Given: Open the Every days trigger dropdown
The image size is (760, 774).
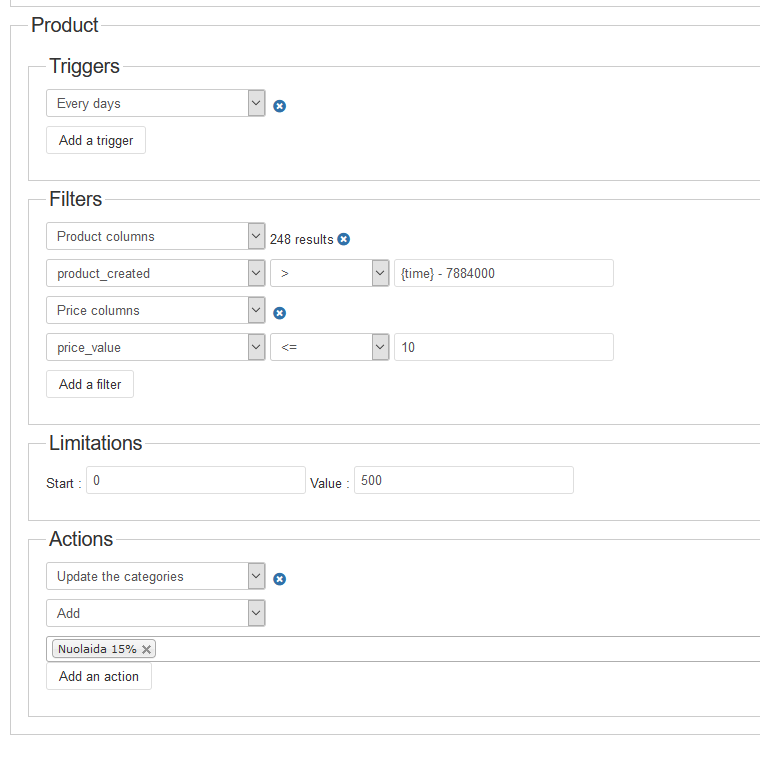Looking at the screenshot, I should tap(155, 103).
